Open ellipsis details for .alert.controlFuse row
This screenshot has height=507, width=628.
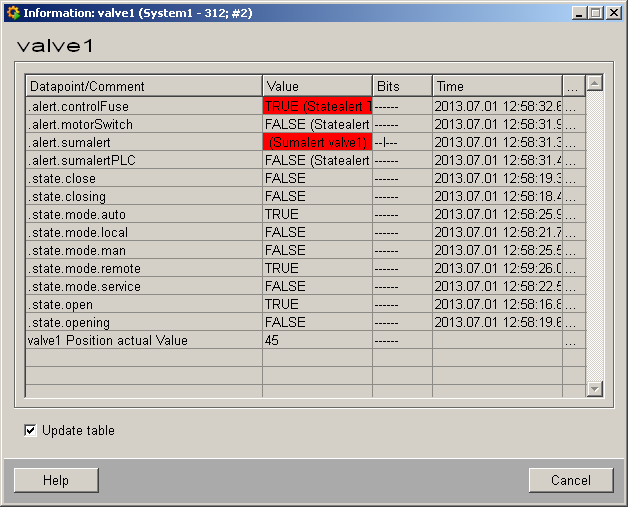click(574, 107)
